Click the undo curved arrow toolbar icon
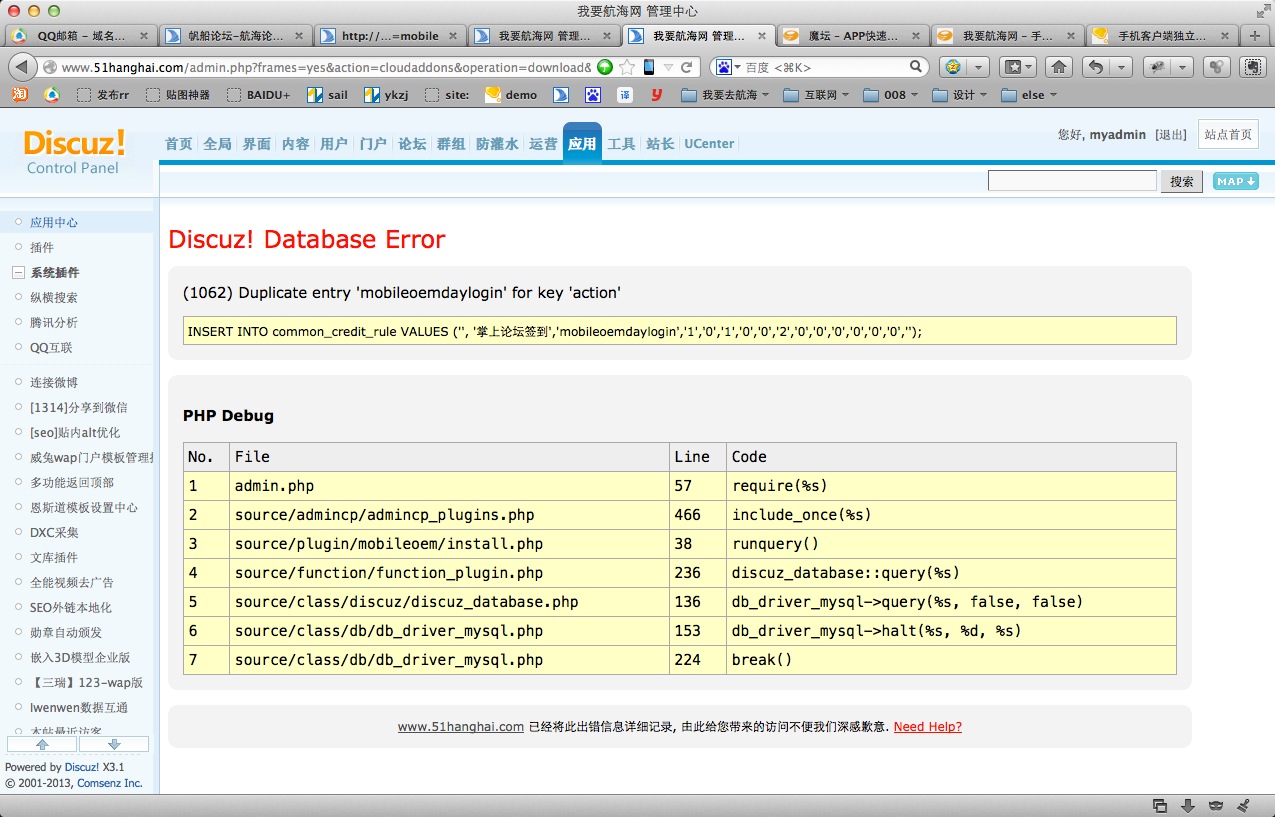 [x=1096, y=67]
